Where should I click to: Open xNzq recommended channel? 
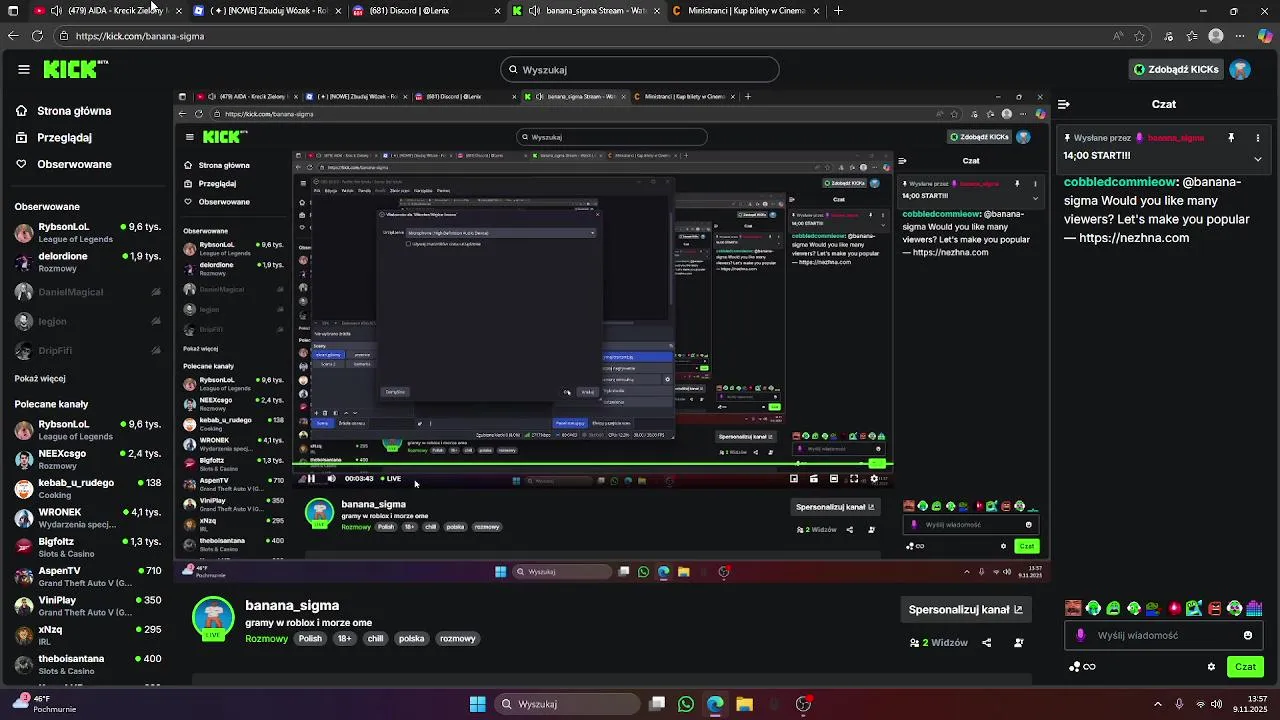click(x=88, y=635)
